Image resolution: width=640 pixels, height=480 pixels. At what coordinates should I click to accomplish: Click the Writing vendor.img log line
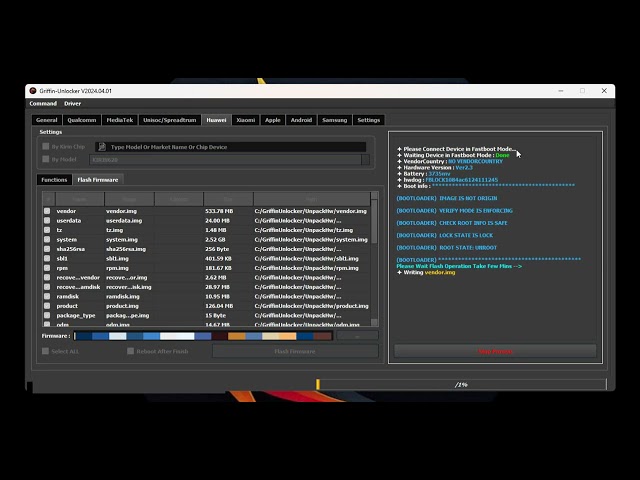(x=429, y=272)
